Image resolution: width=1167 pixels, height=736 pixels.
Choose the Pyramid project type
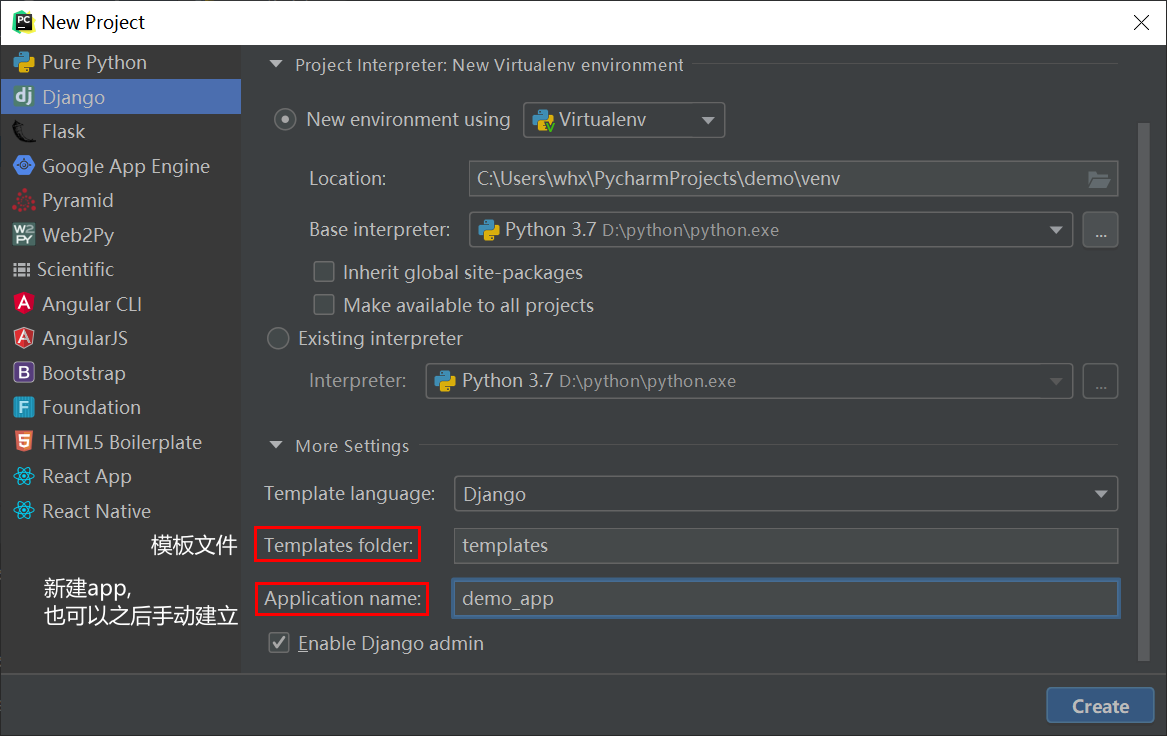click(x=121, y=200)
